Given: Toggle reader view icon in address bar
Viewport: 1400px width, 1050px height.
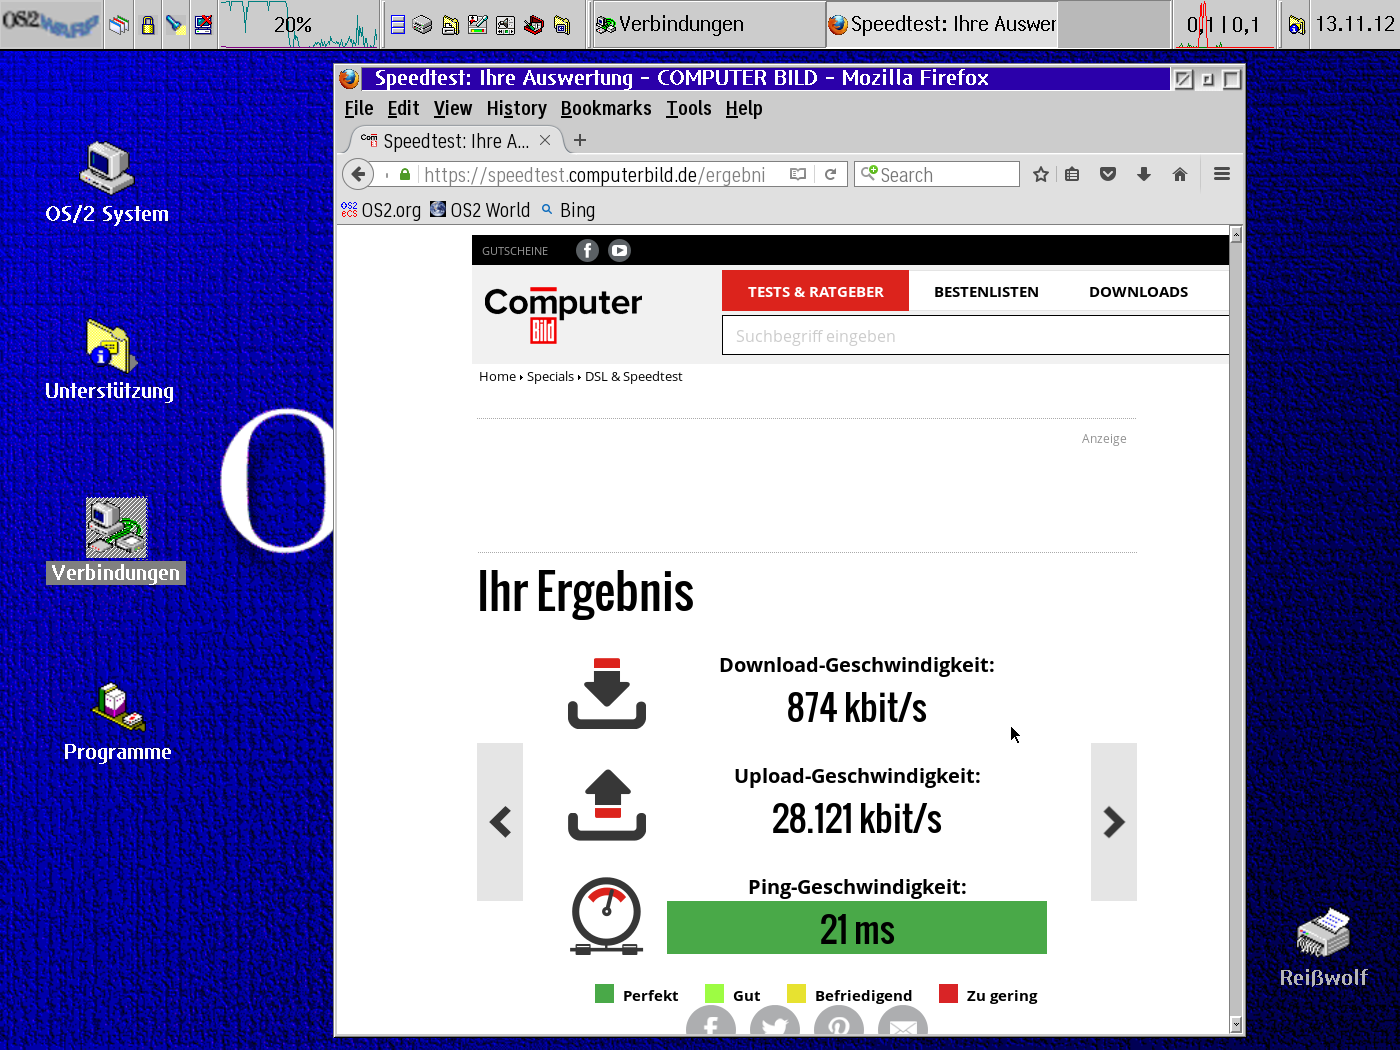Looking at the screenshot, I should 798,174.
